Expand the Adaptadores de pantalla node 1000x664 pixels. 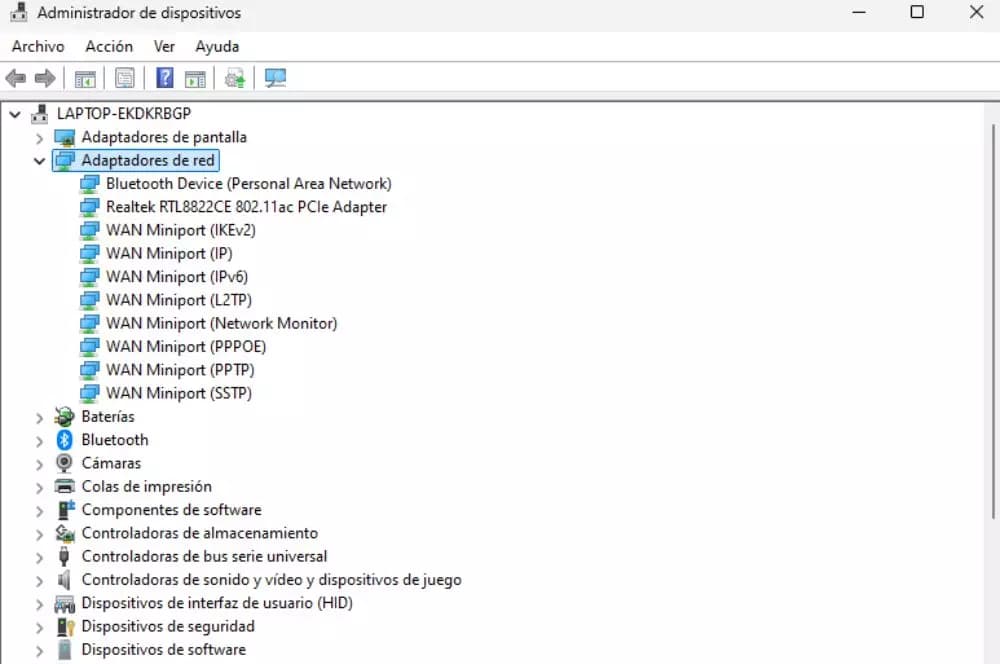39,138
